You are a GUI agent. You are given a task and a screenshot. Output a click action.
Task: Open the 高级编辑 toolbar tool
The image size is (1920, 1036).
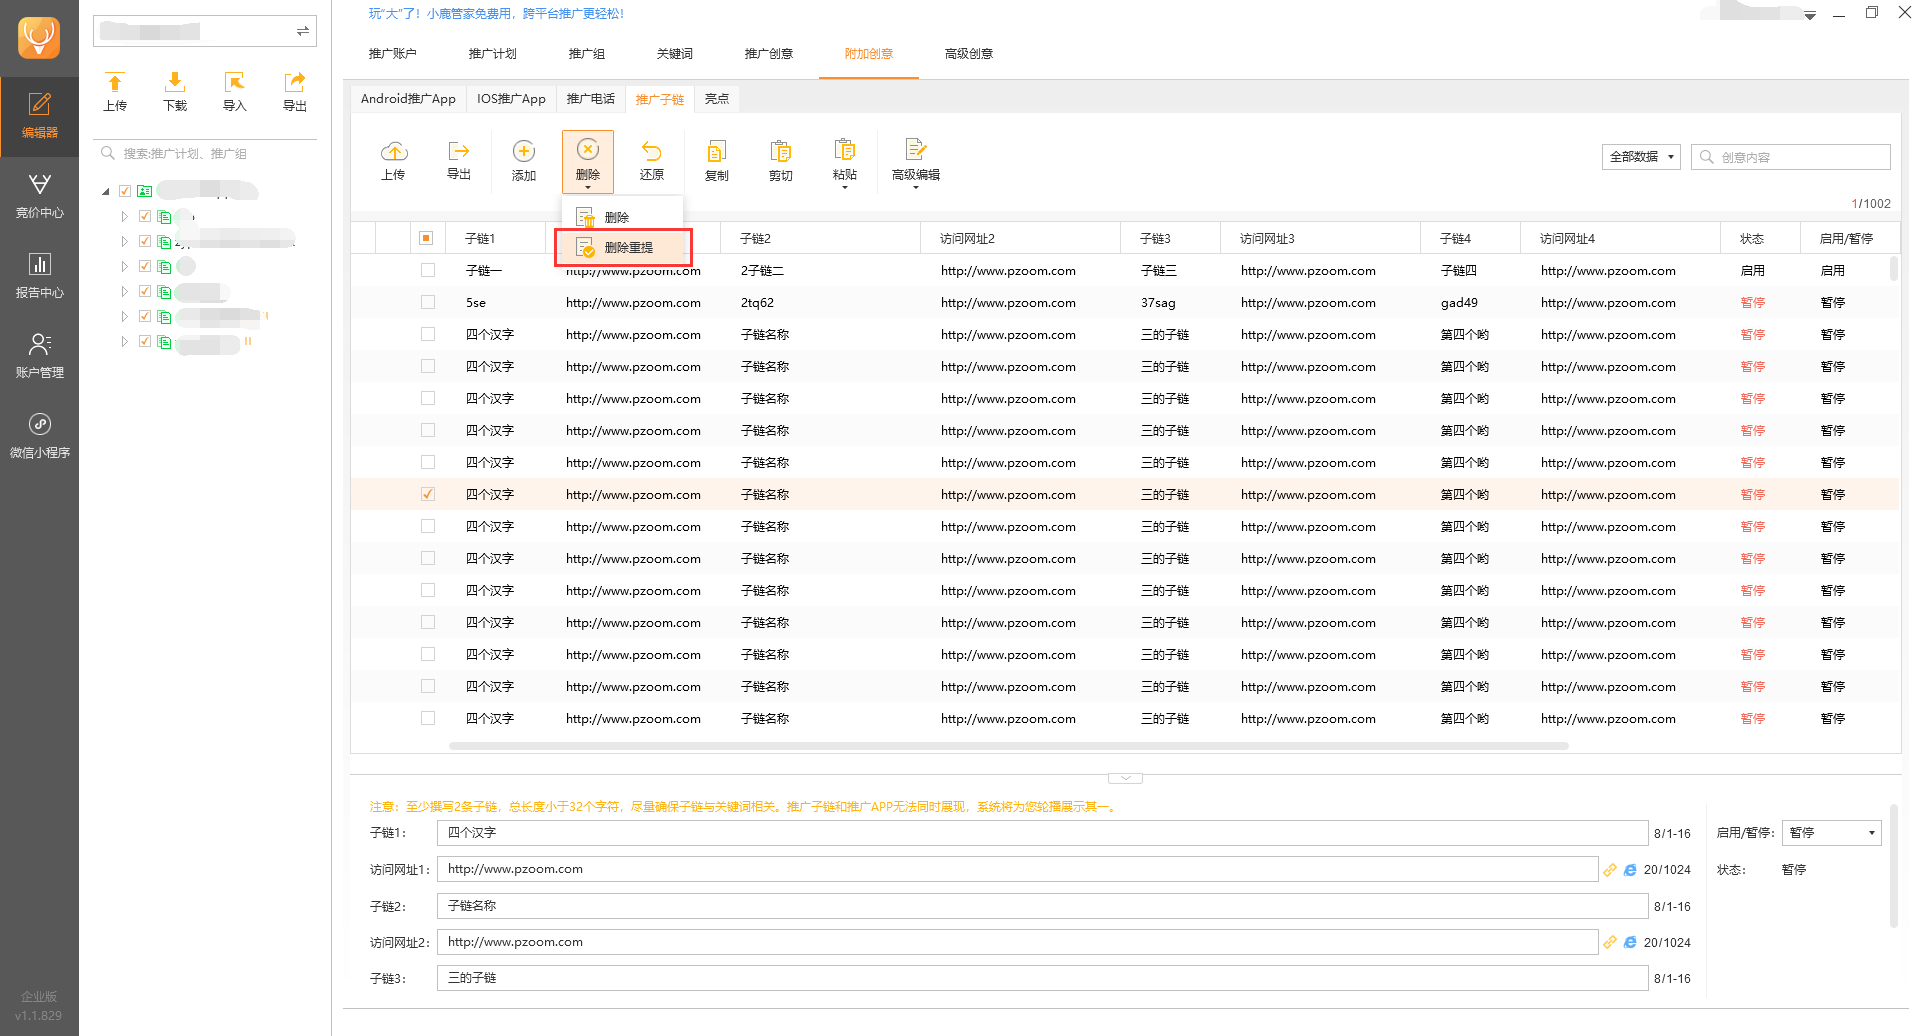pos(916,160)
